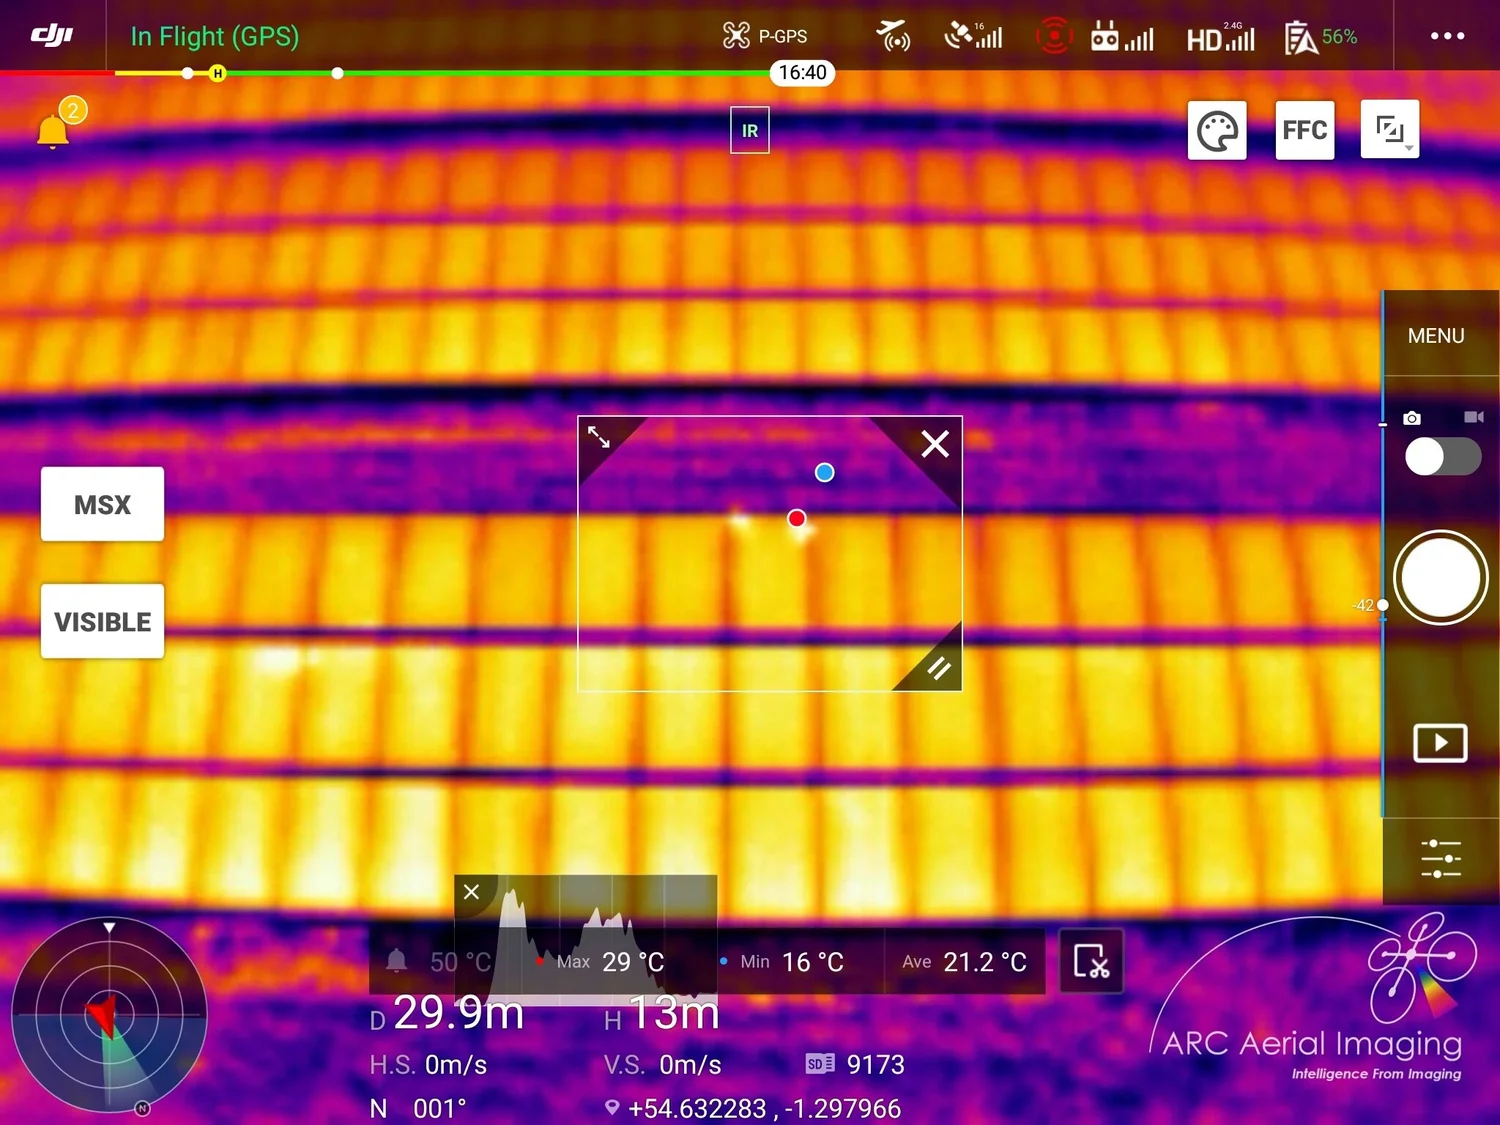This screenshot has height=1125, width=1500.
Task: Select the blue min temperature spot
Action: point(824,472)
